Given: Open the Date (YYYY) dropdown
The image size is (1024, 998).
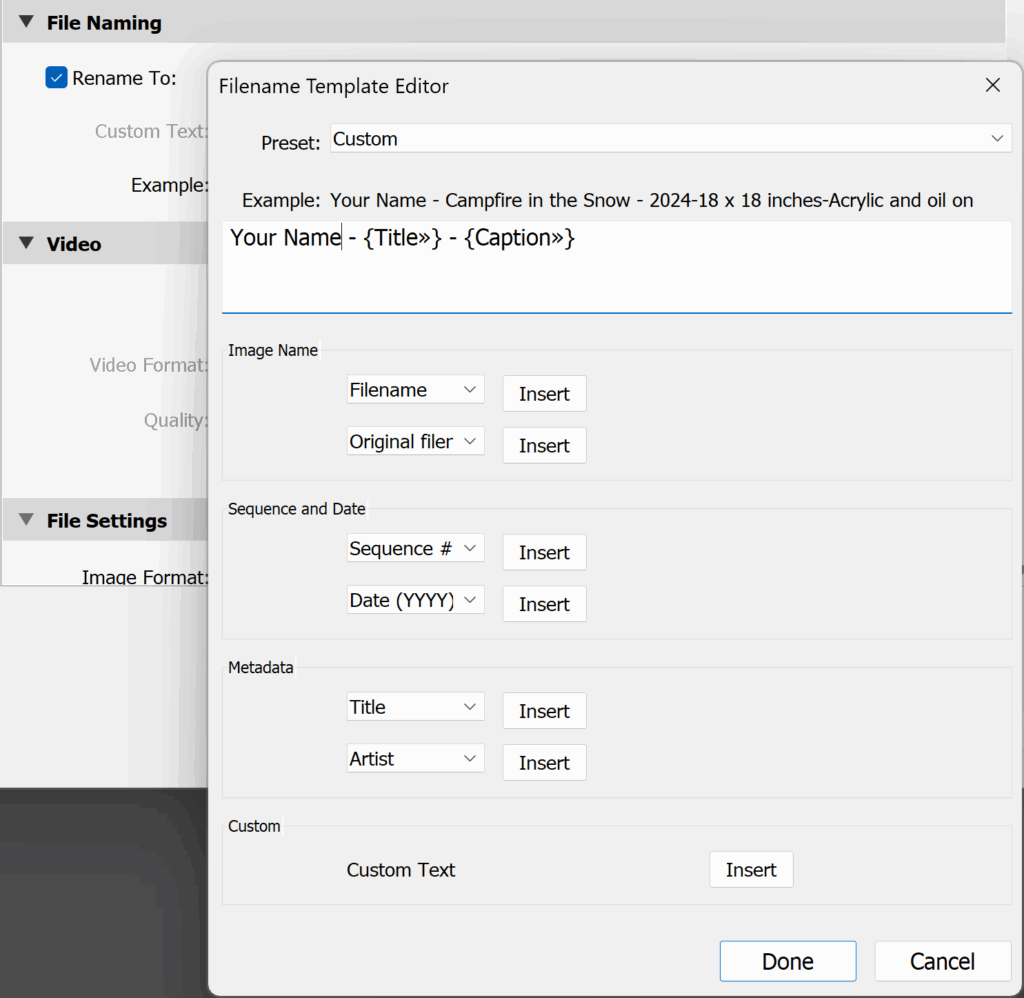Looking at the screenshot, I should coord(415,601).
